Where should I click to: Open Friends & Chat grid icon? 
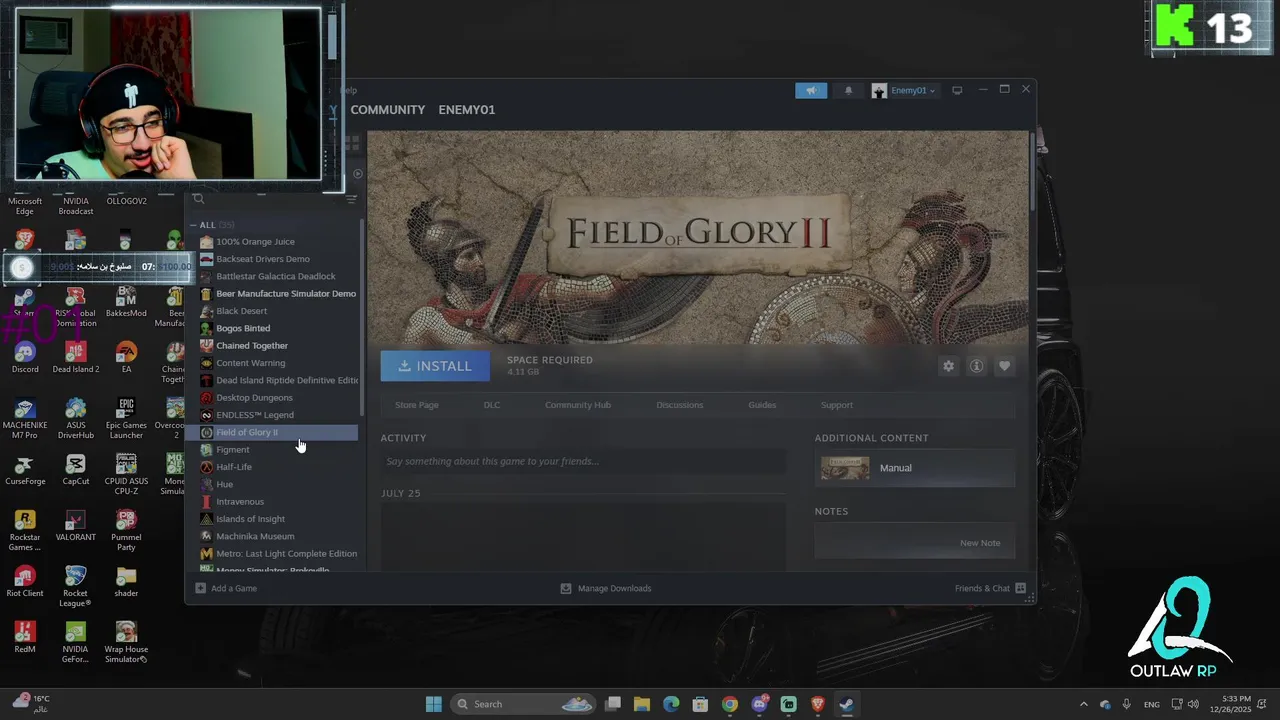(x=1020, y=588)
